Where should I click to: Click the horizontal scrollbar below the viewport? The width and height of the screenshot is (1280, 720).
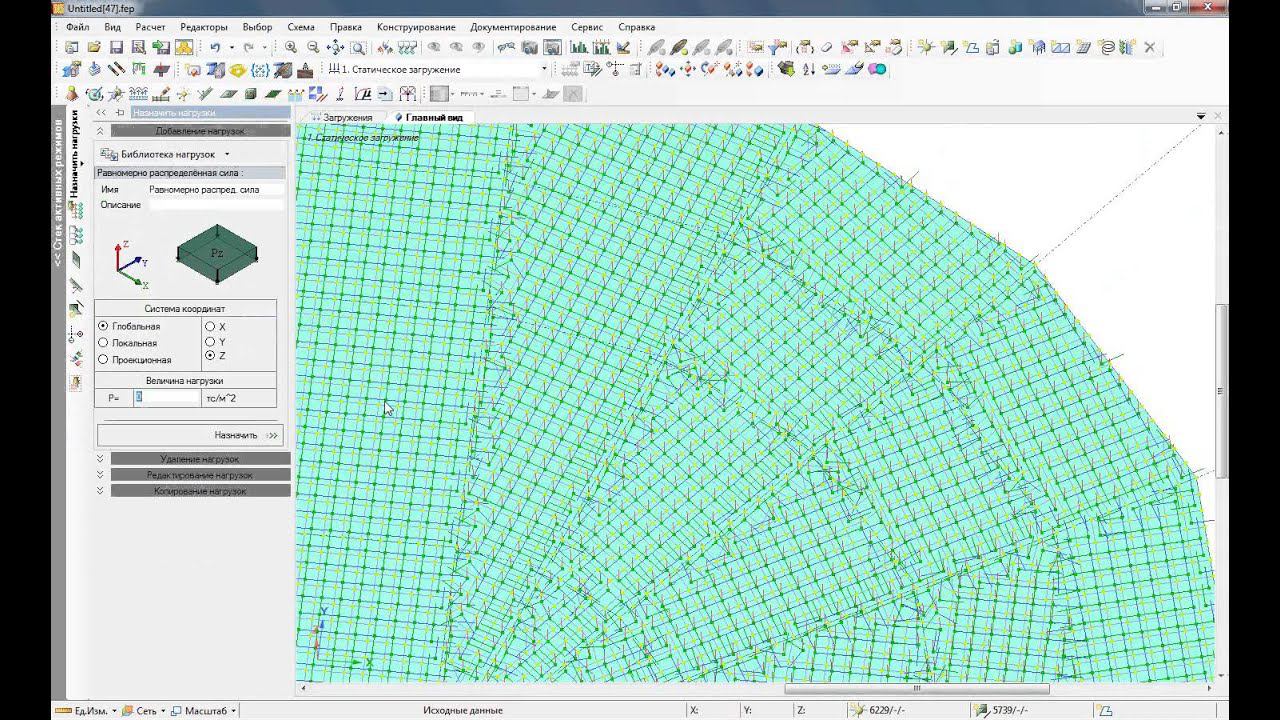tap(916, 688)
